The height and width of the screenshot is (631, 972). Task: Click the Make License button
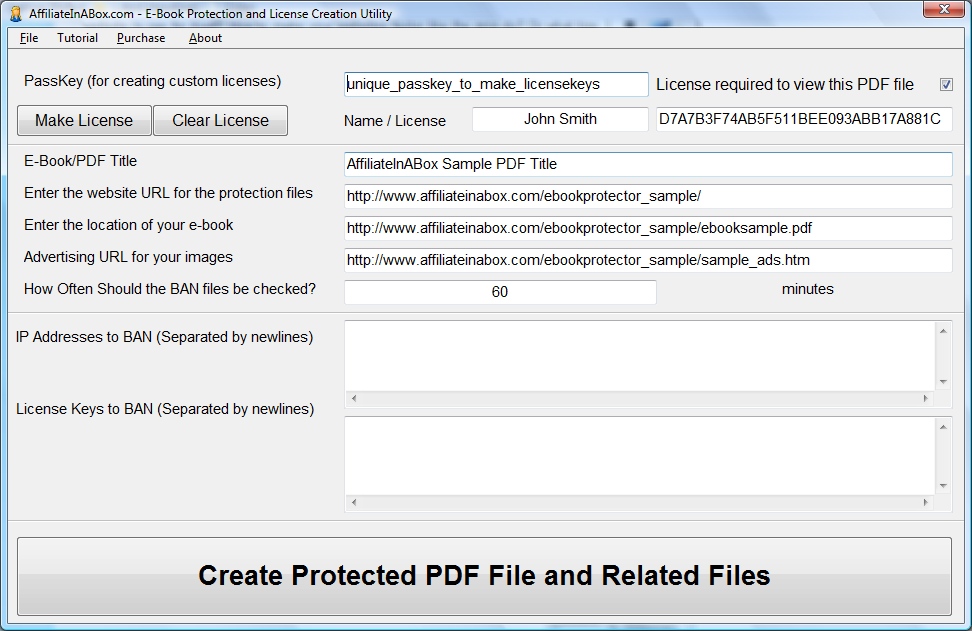coord(84,120)
